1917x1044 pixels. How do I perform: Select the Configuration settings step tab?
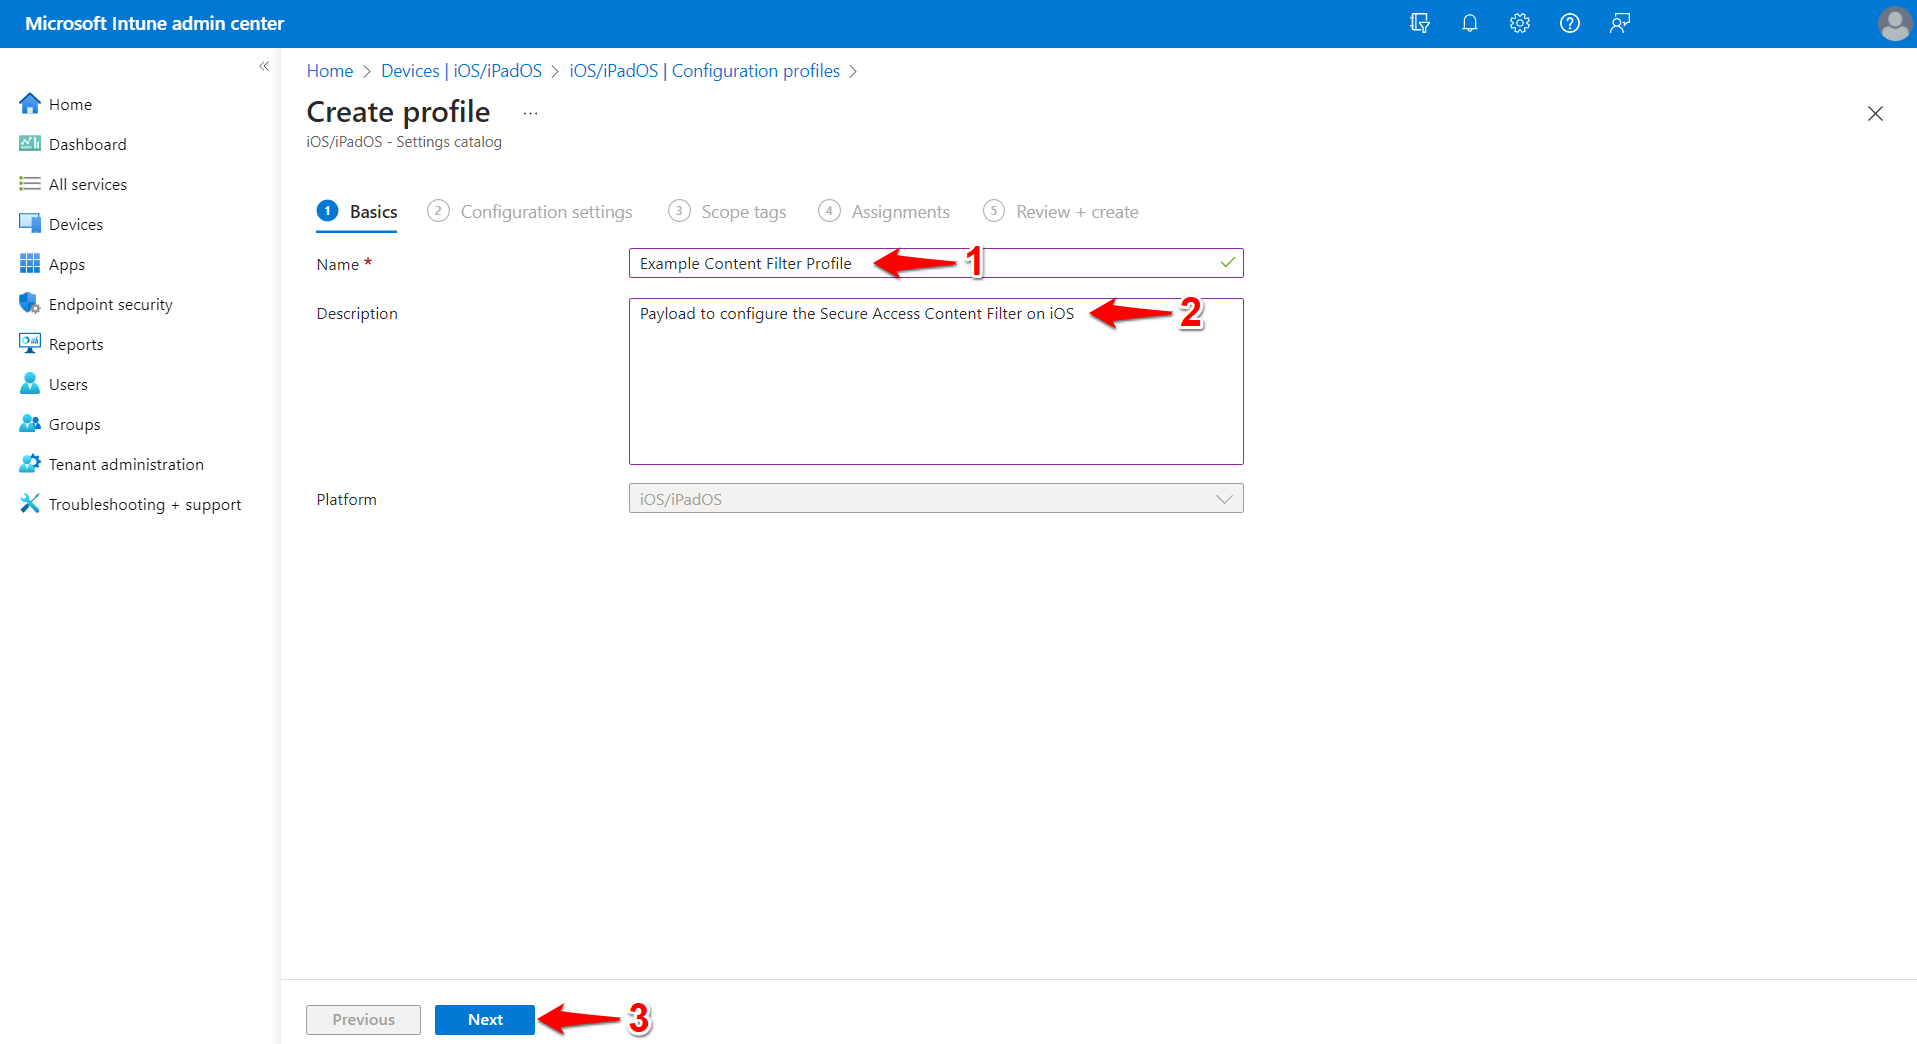click(530, 211)
